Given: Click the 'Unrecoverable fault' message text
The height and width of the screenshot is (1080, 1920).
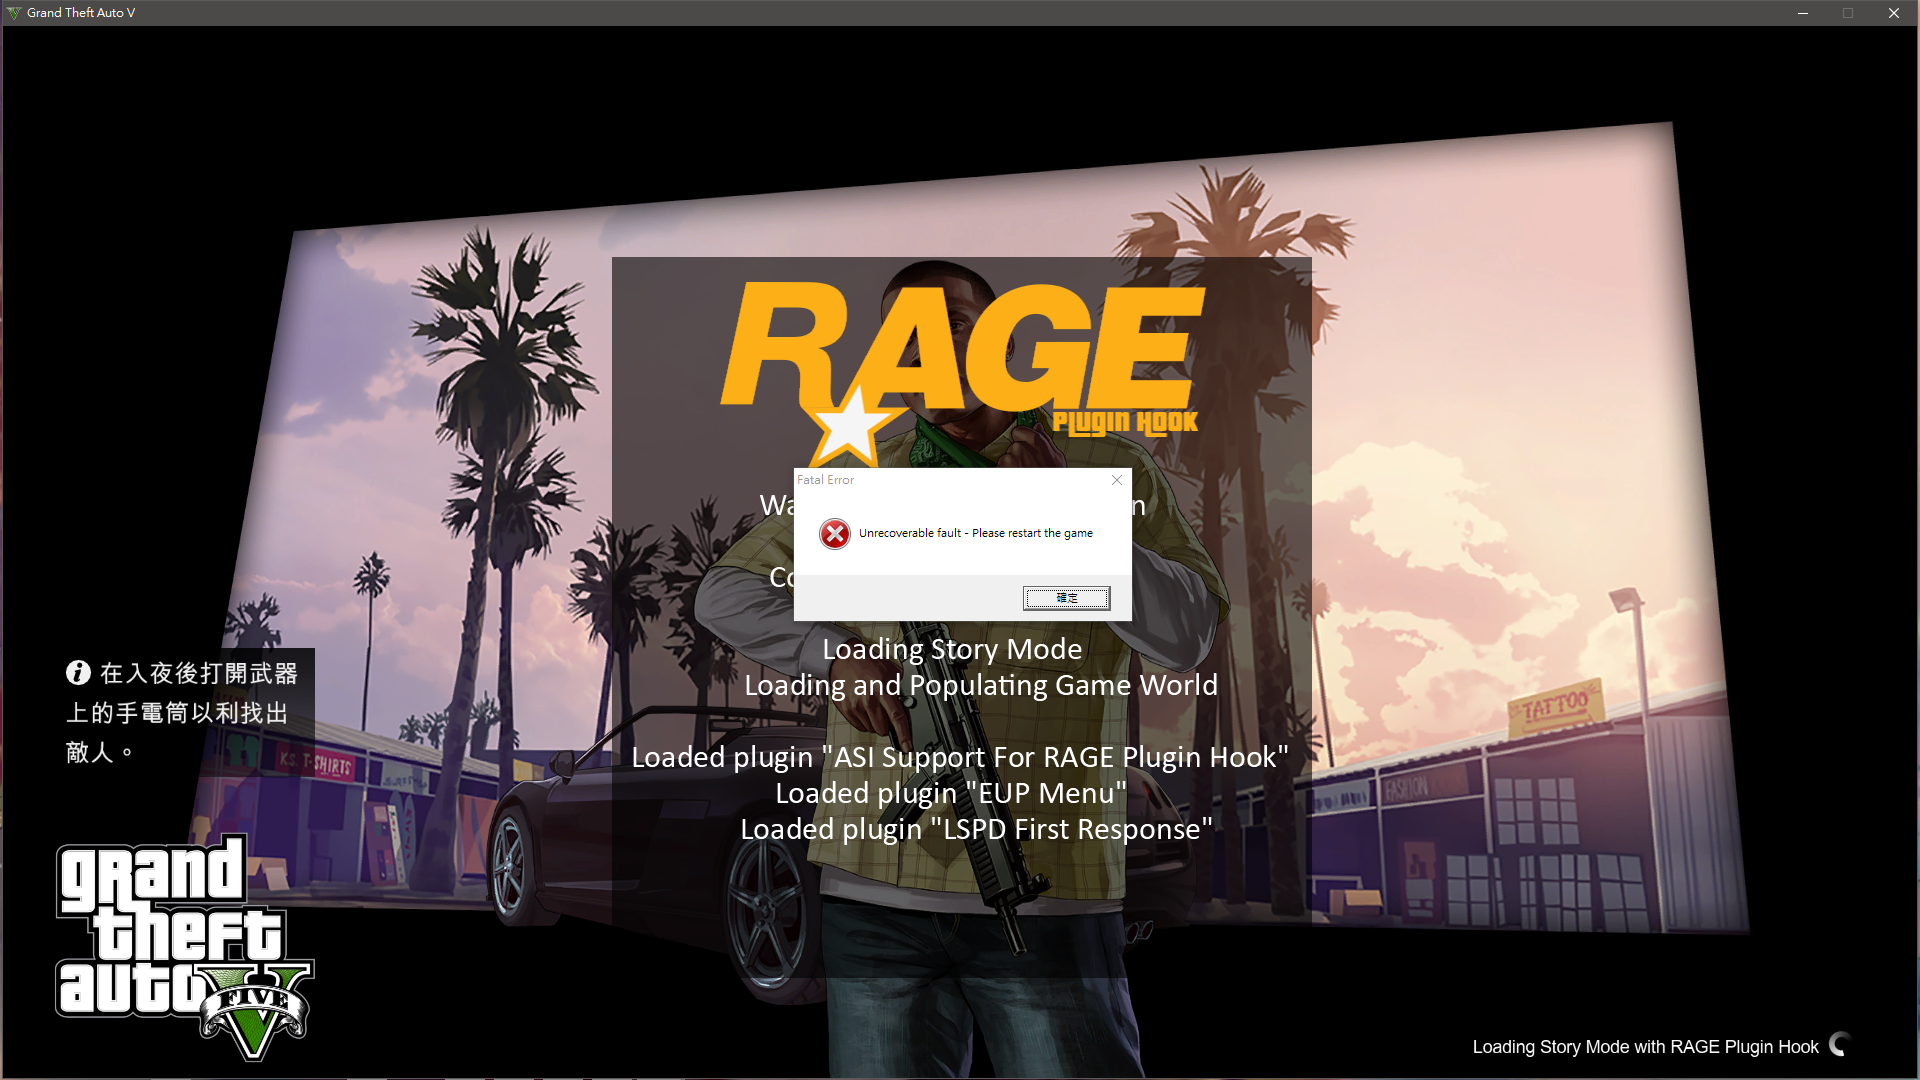Looking at the screenshot, I should (975, 533).
